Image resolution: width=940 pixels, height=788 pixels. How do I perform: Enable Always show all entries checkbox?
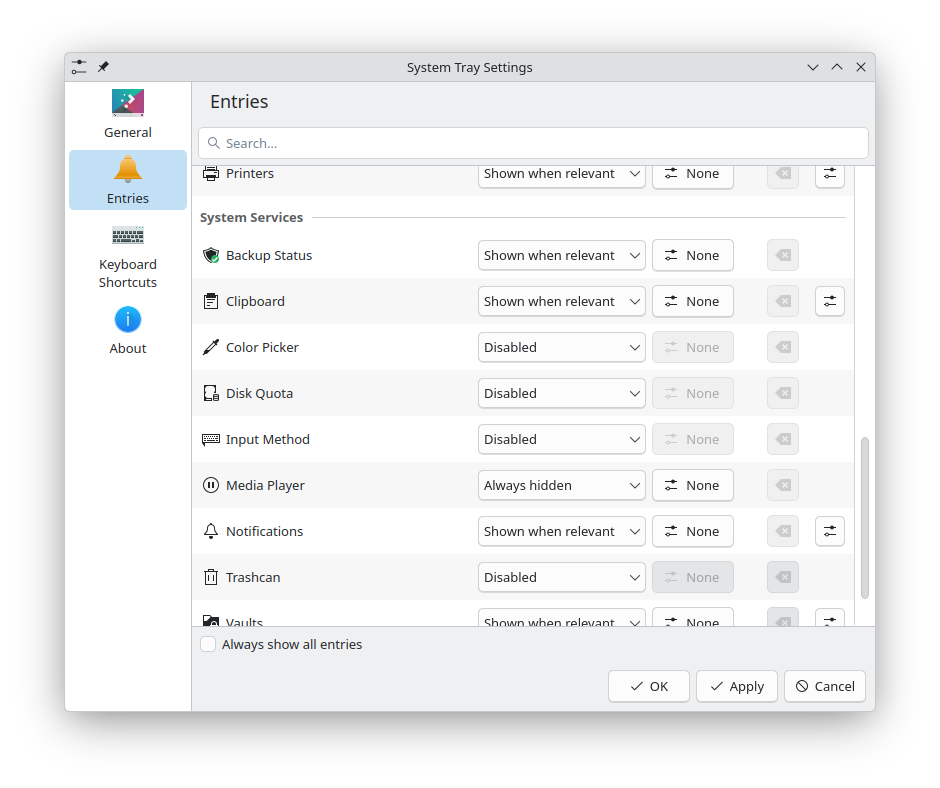[208, 644]
